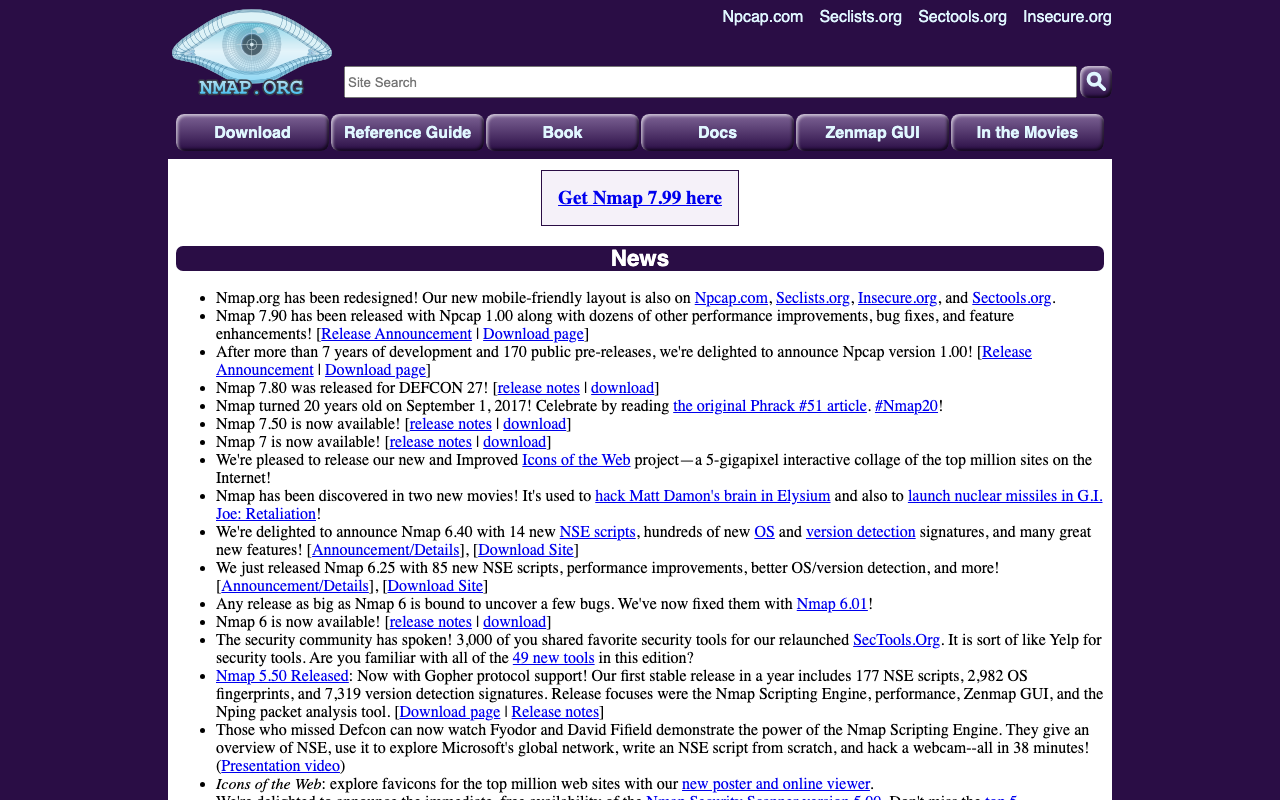
Task: Open the Docs navigation tab
Action: pos(717,132)
